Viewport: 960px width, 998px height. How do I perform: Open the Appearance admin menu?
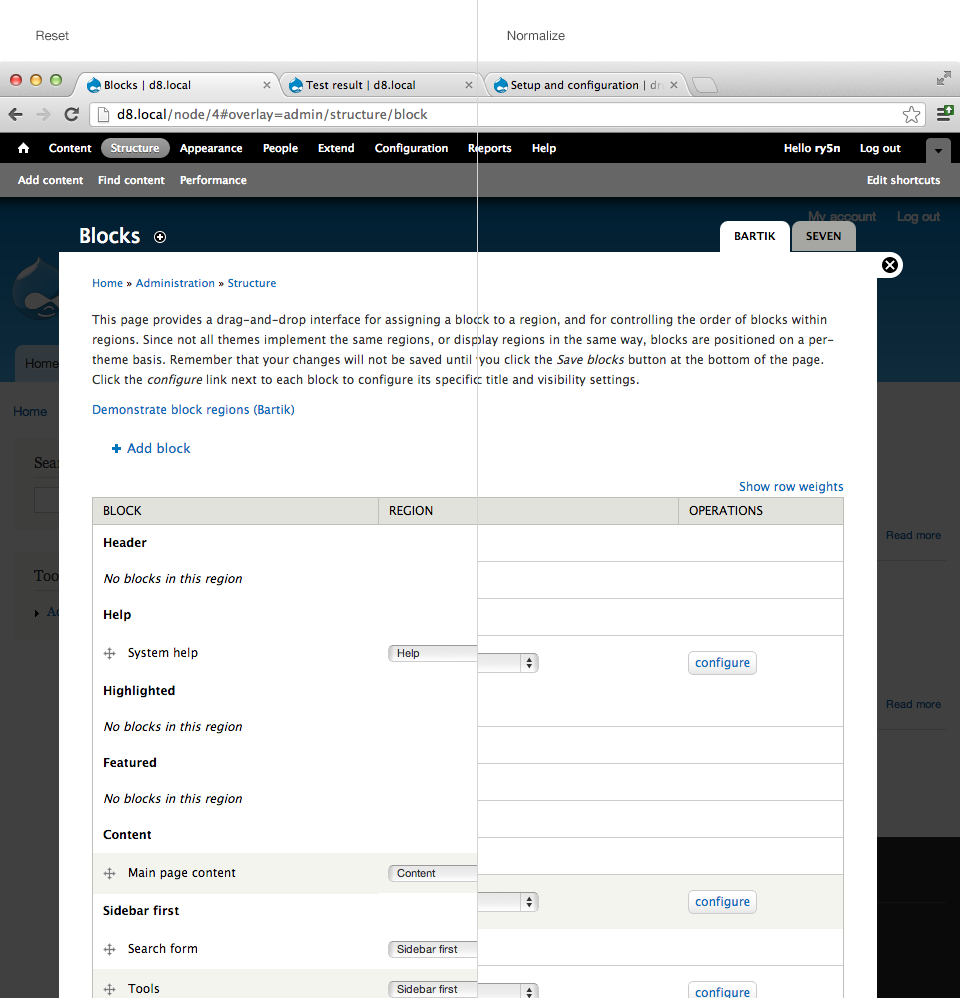tap(211, 148)
